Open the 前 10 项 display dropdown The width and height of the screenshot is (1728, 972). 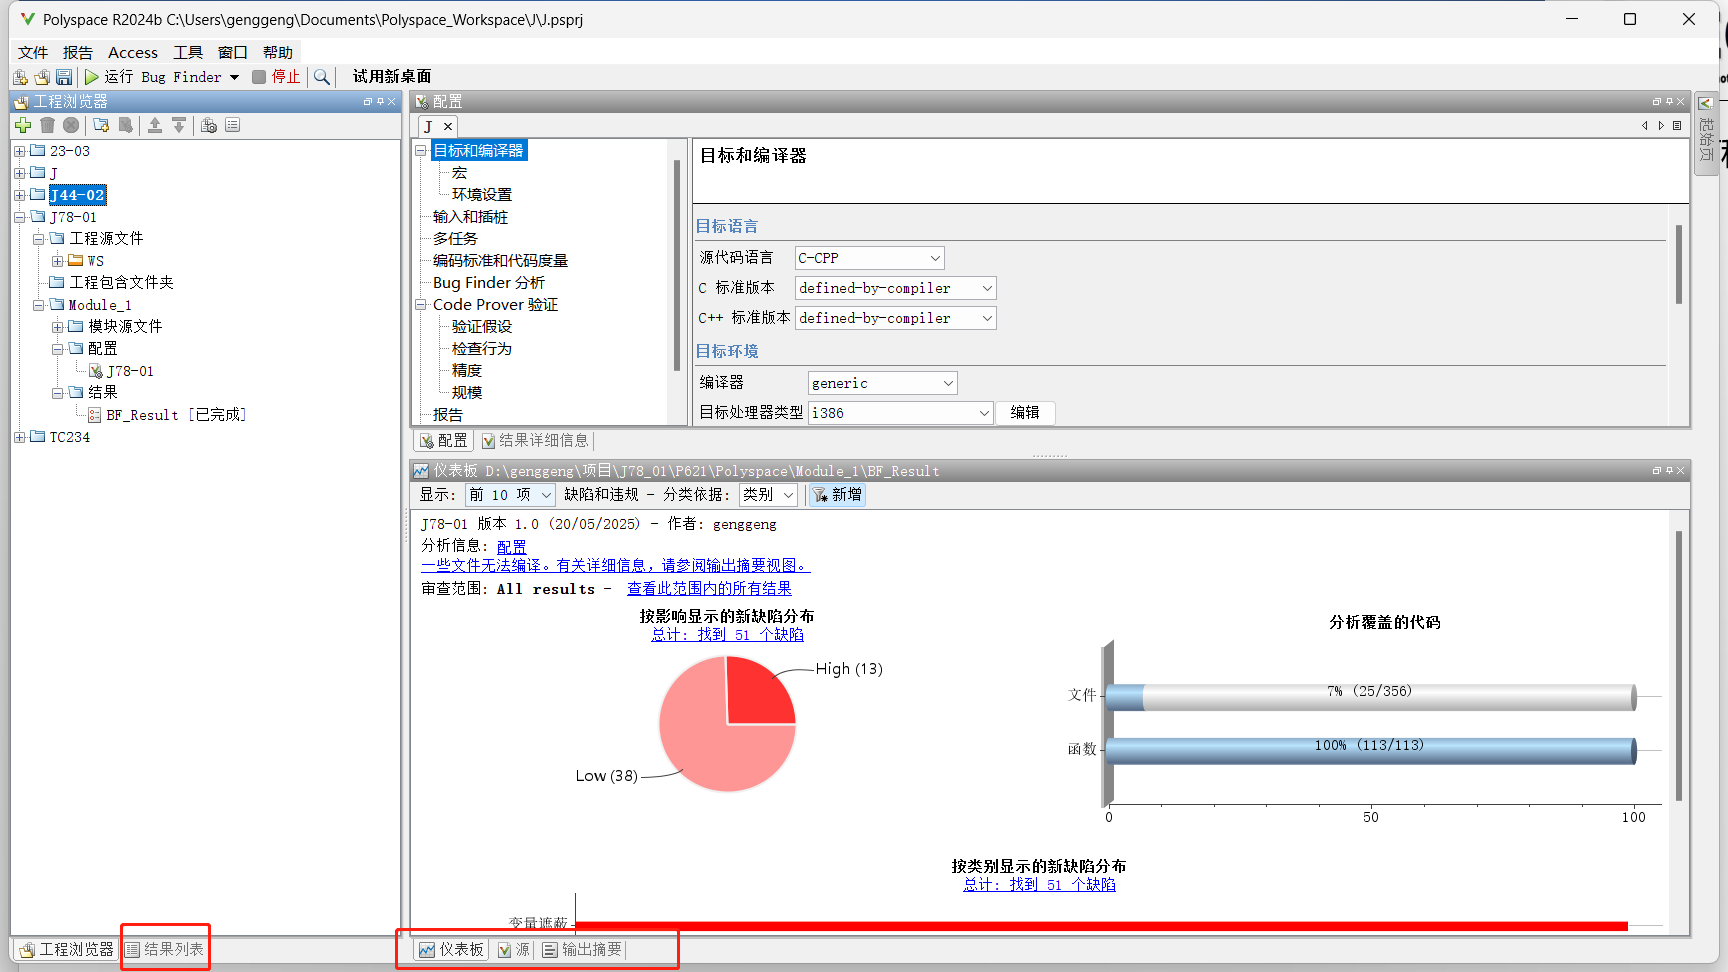click(510, 495)
